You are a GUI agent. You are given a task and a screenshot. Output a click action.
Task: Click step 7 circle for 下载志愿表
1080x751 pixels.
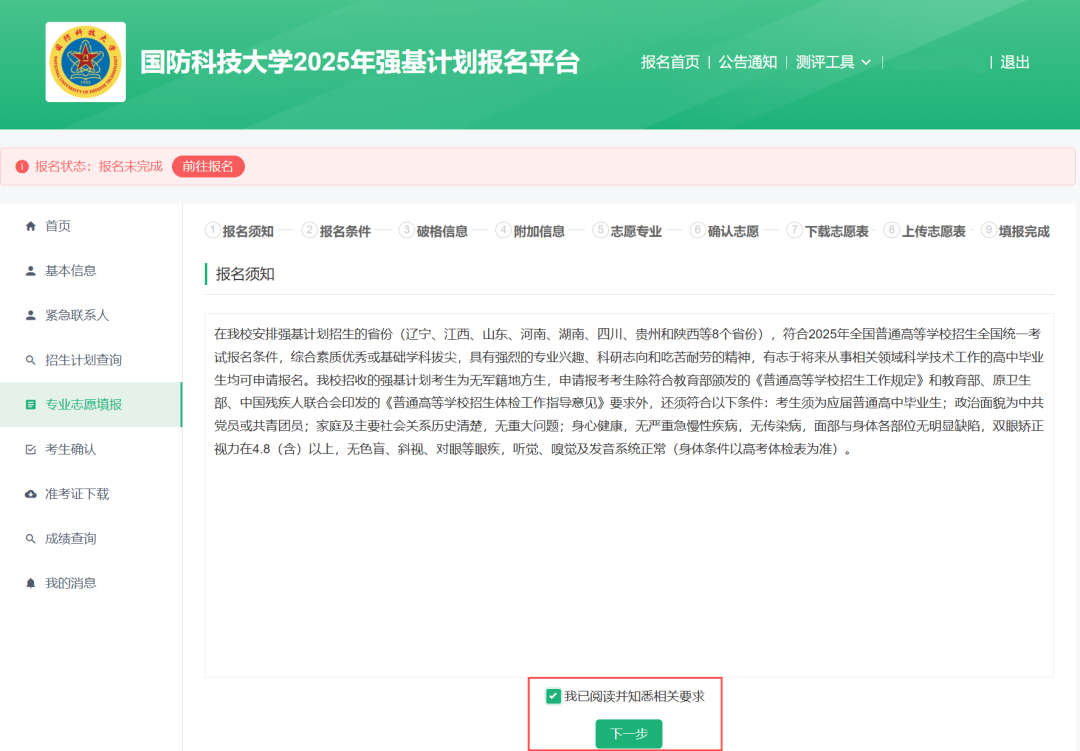pos(795,230)
